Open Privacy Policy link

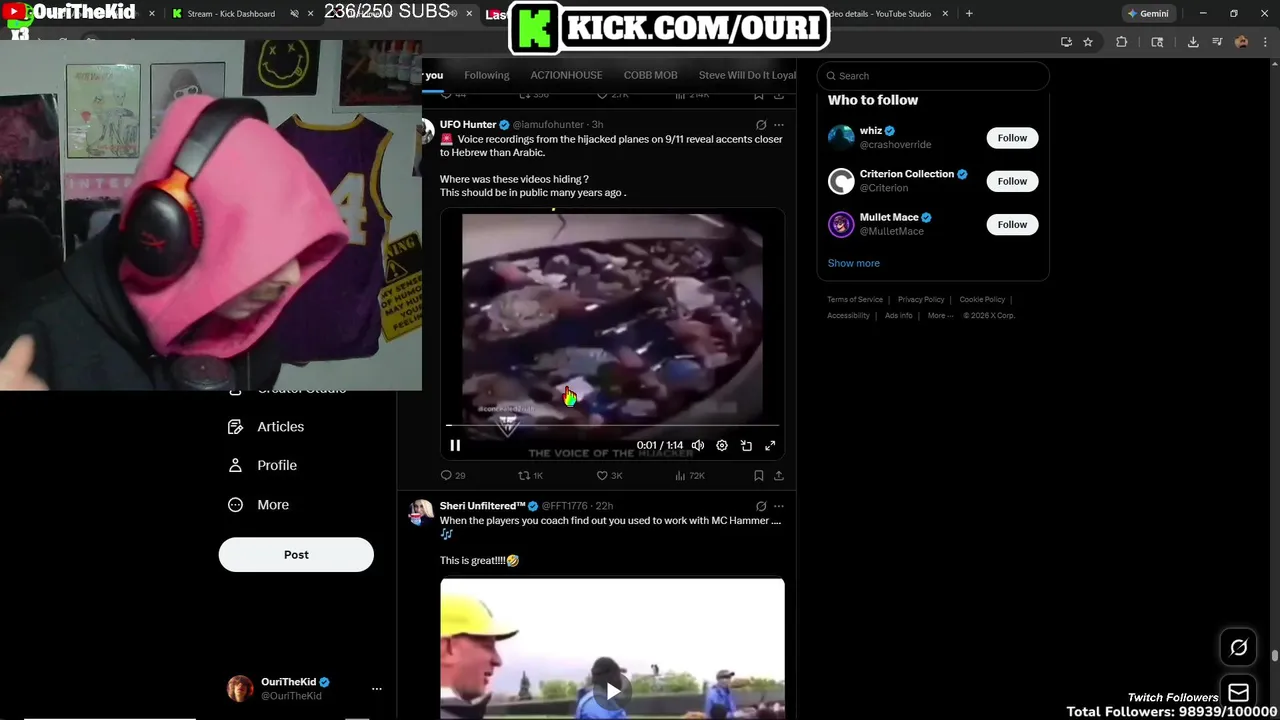[921, 300]
